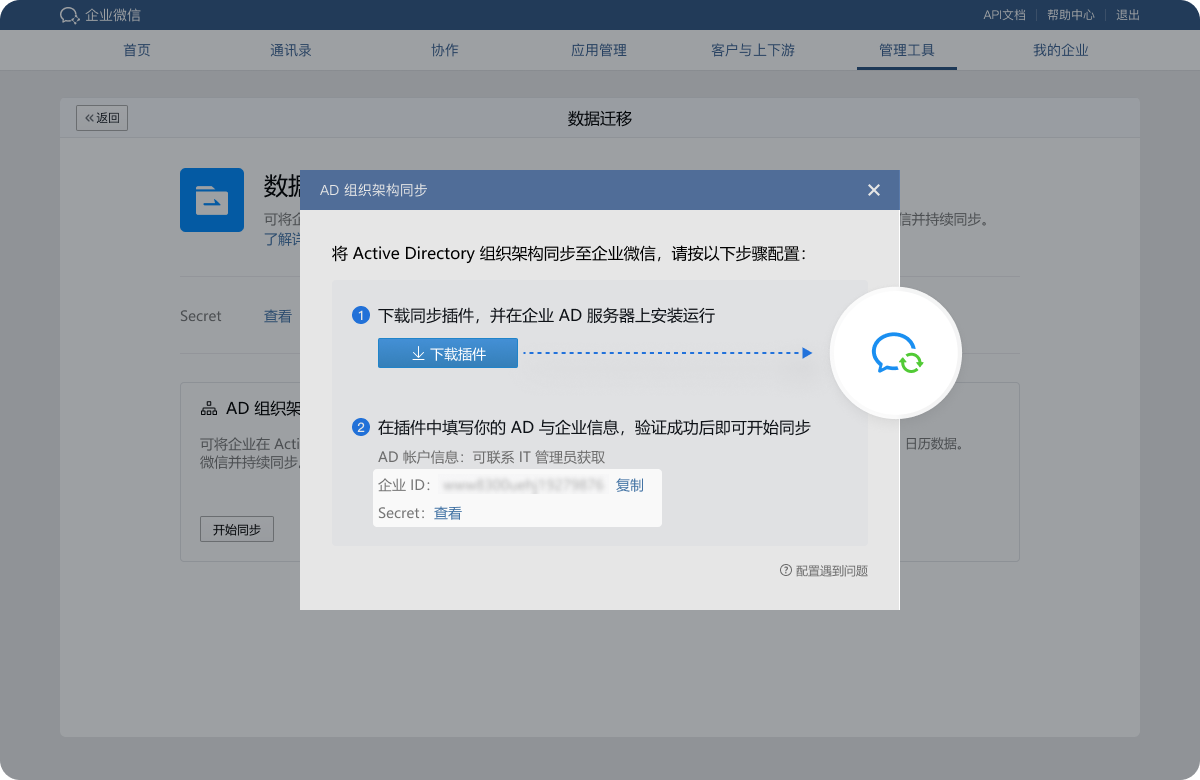Open 帮助中心 in the header
This screenshot has height=780, width=1200.
[1070, 15]
